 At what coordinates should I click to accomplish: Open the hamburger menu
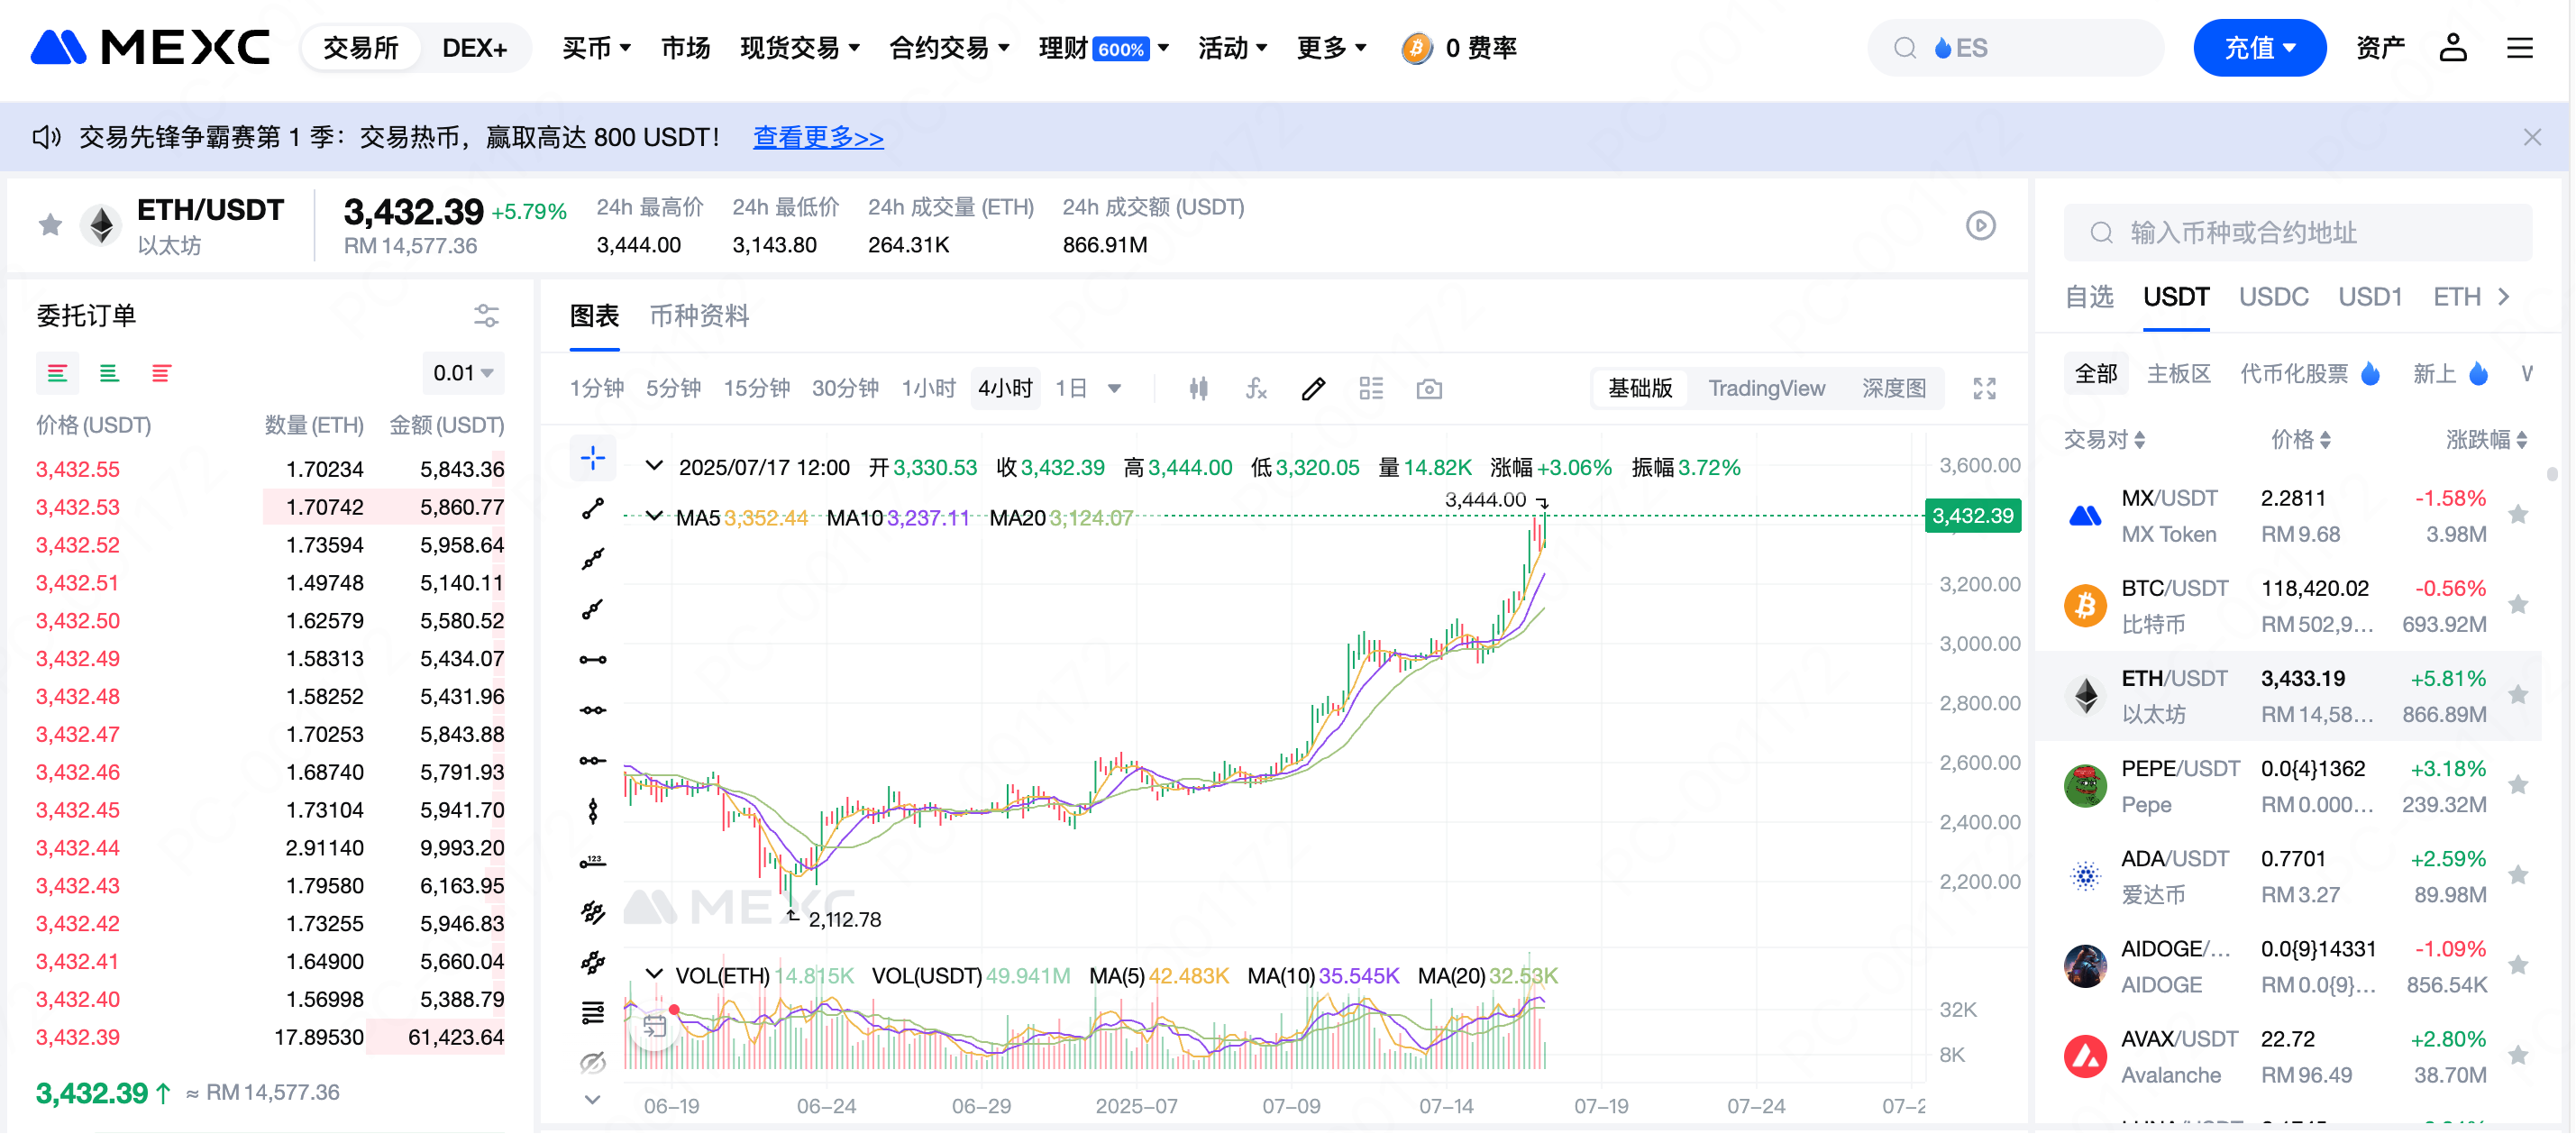[2519, 47]
